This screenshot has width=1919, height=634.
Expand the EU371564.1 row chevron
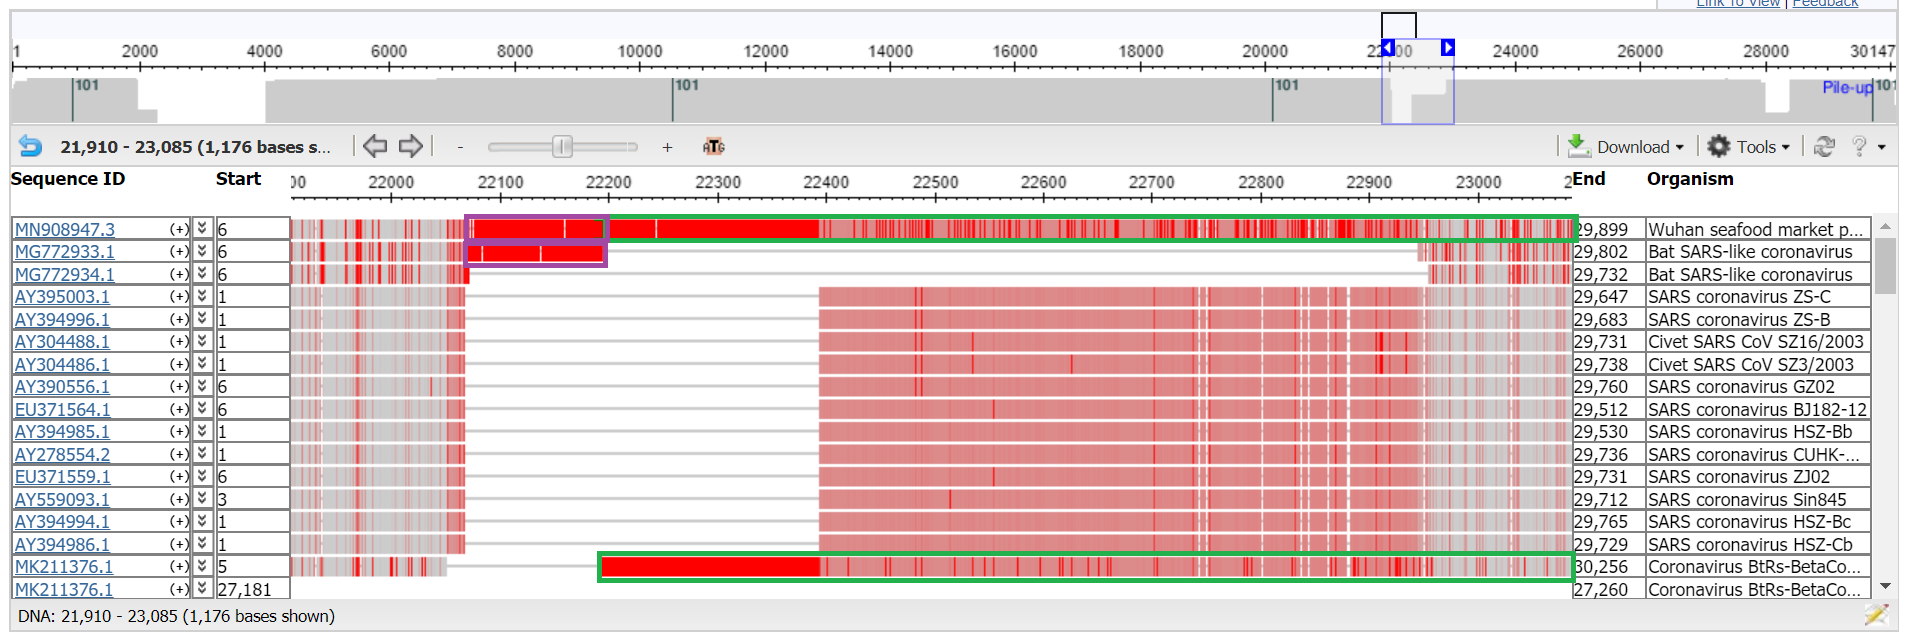(202, 408)
